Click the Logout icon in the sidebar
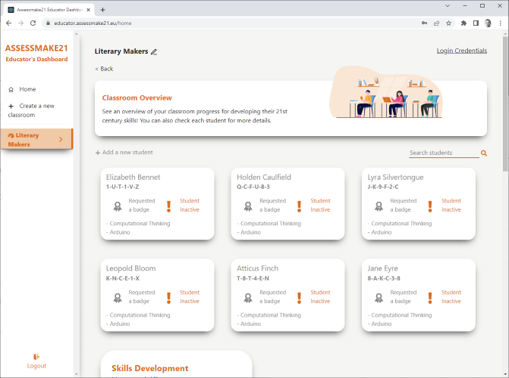The height and width of the screenshot is (378, 509). point(36,357)
